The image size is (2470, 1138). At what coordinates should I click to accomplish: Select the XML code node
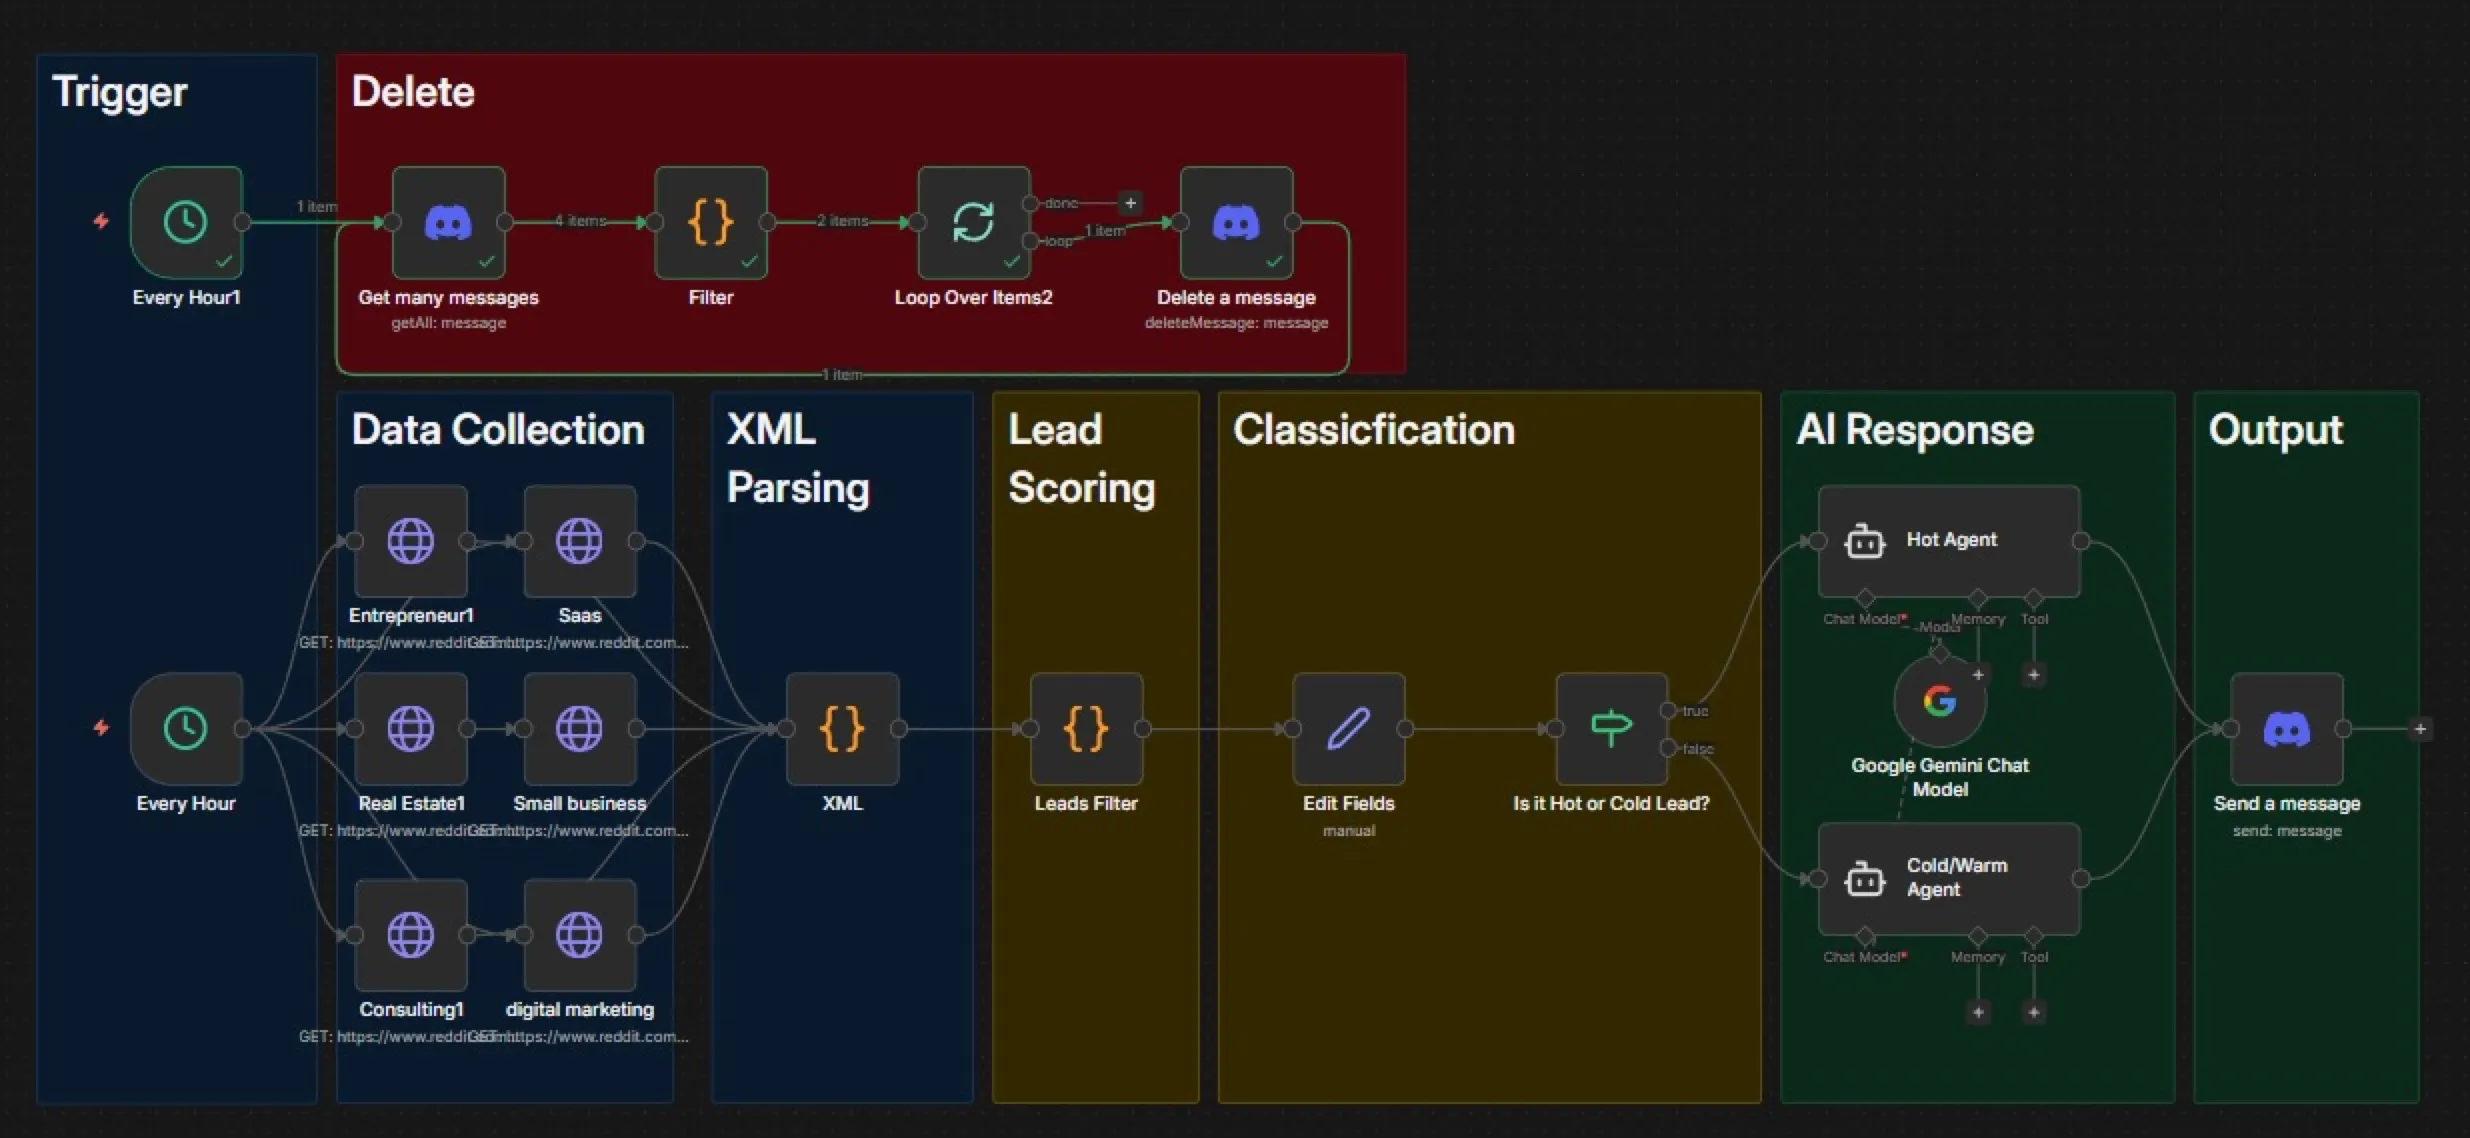[842, 728]
